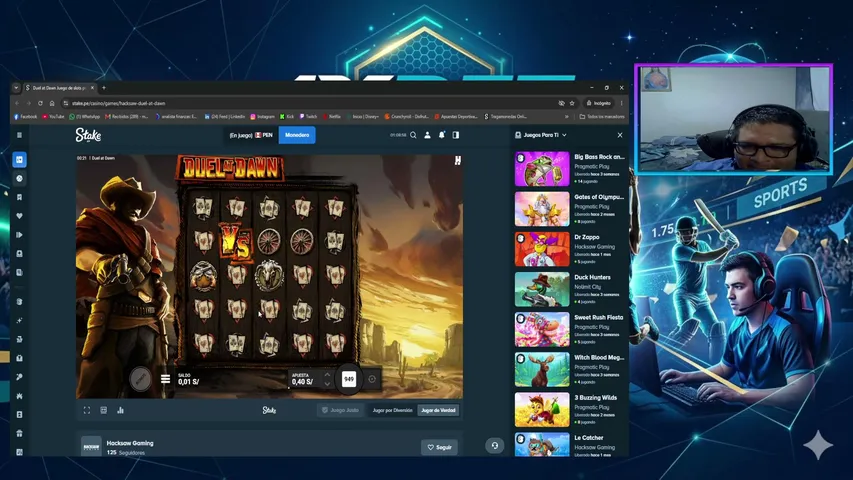
Task: Open the user profile icon in the header
Action: [428, 135]
